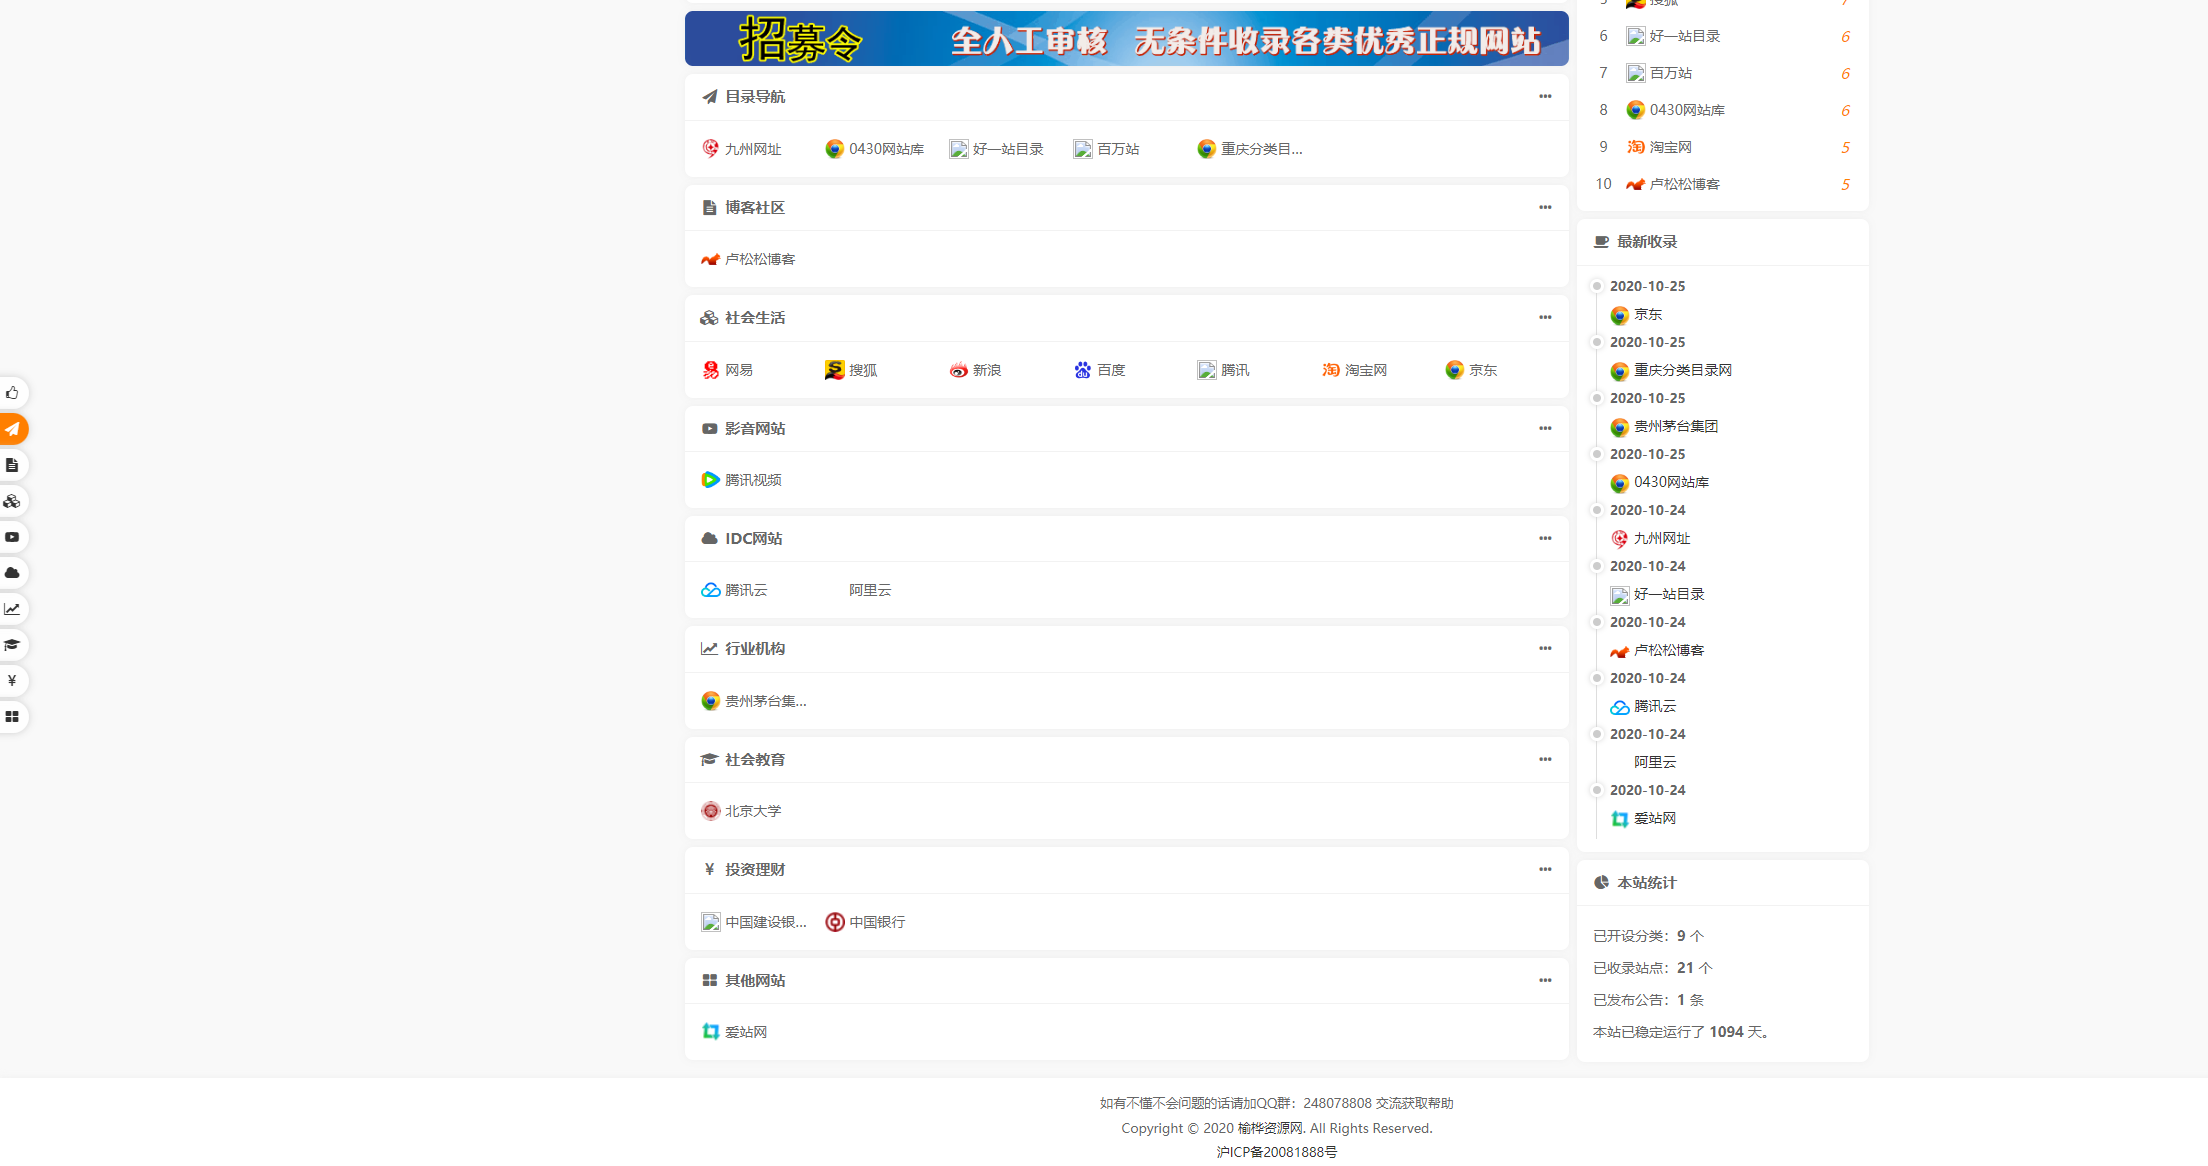Click the 招募令 banner image

[1126, 39]
